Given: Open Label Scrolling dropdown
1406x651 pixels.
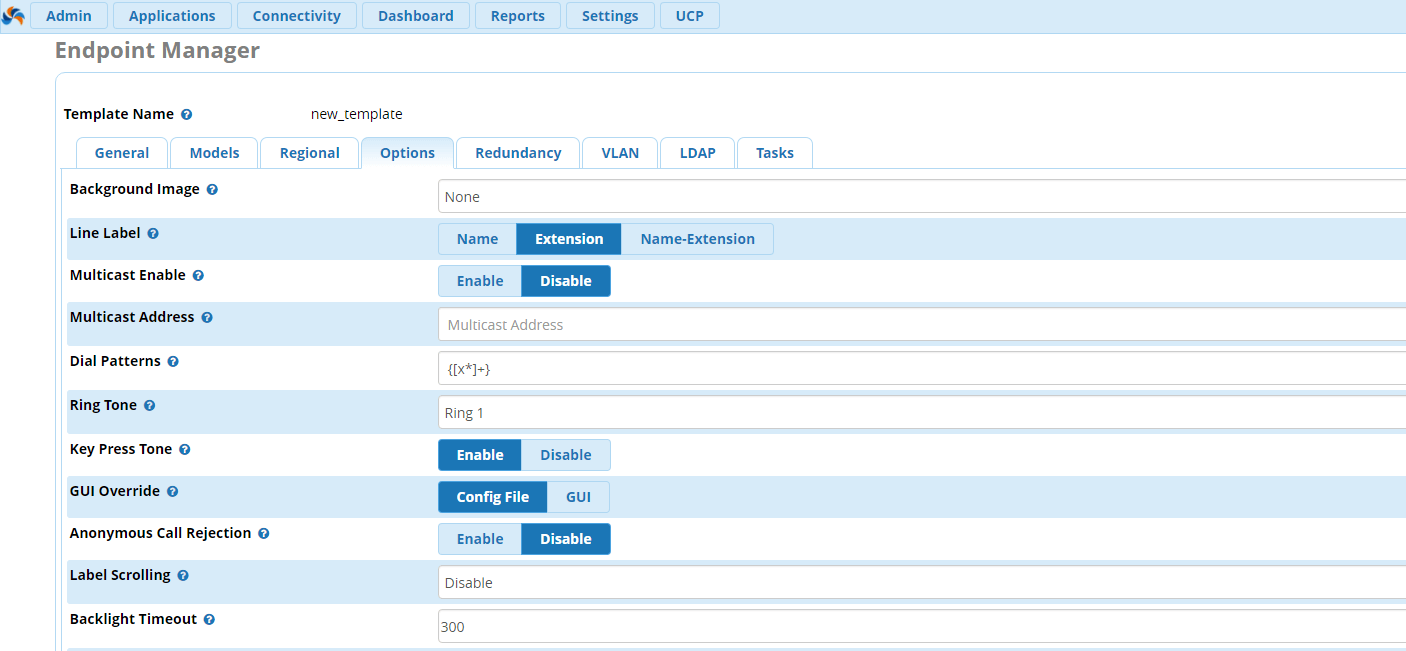Looking at the screenshot, I should pyautogui.click(x=922, y=583).
